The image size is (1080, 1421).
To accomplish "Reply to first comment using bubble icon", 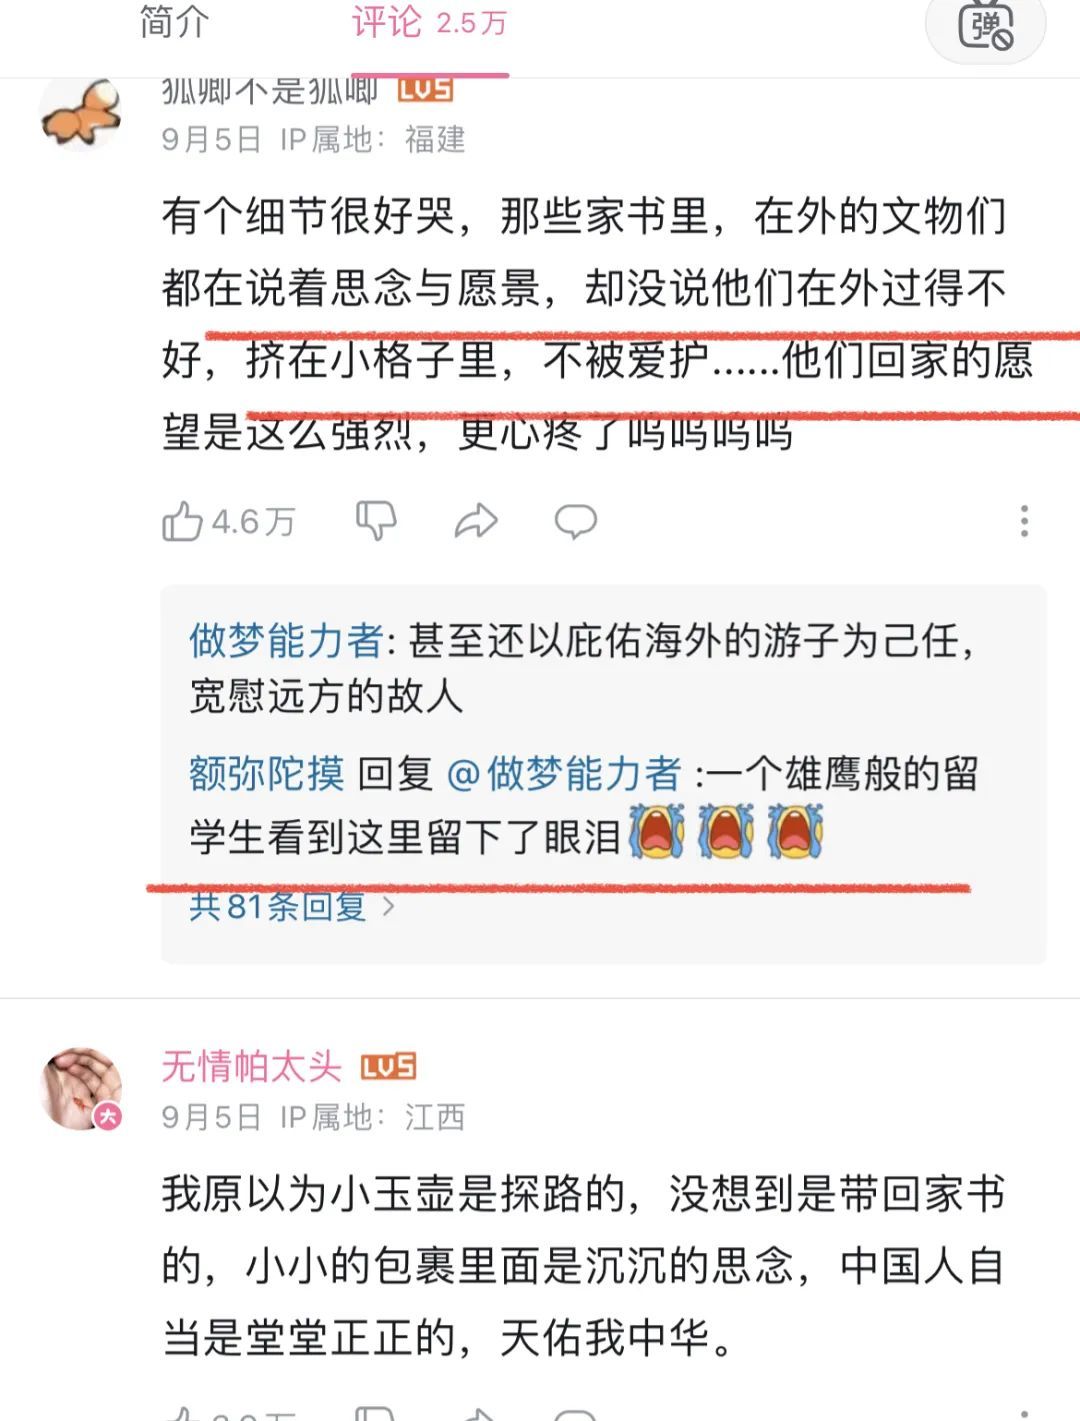I will [576, 521].
